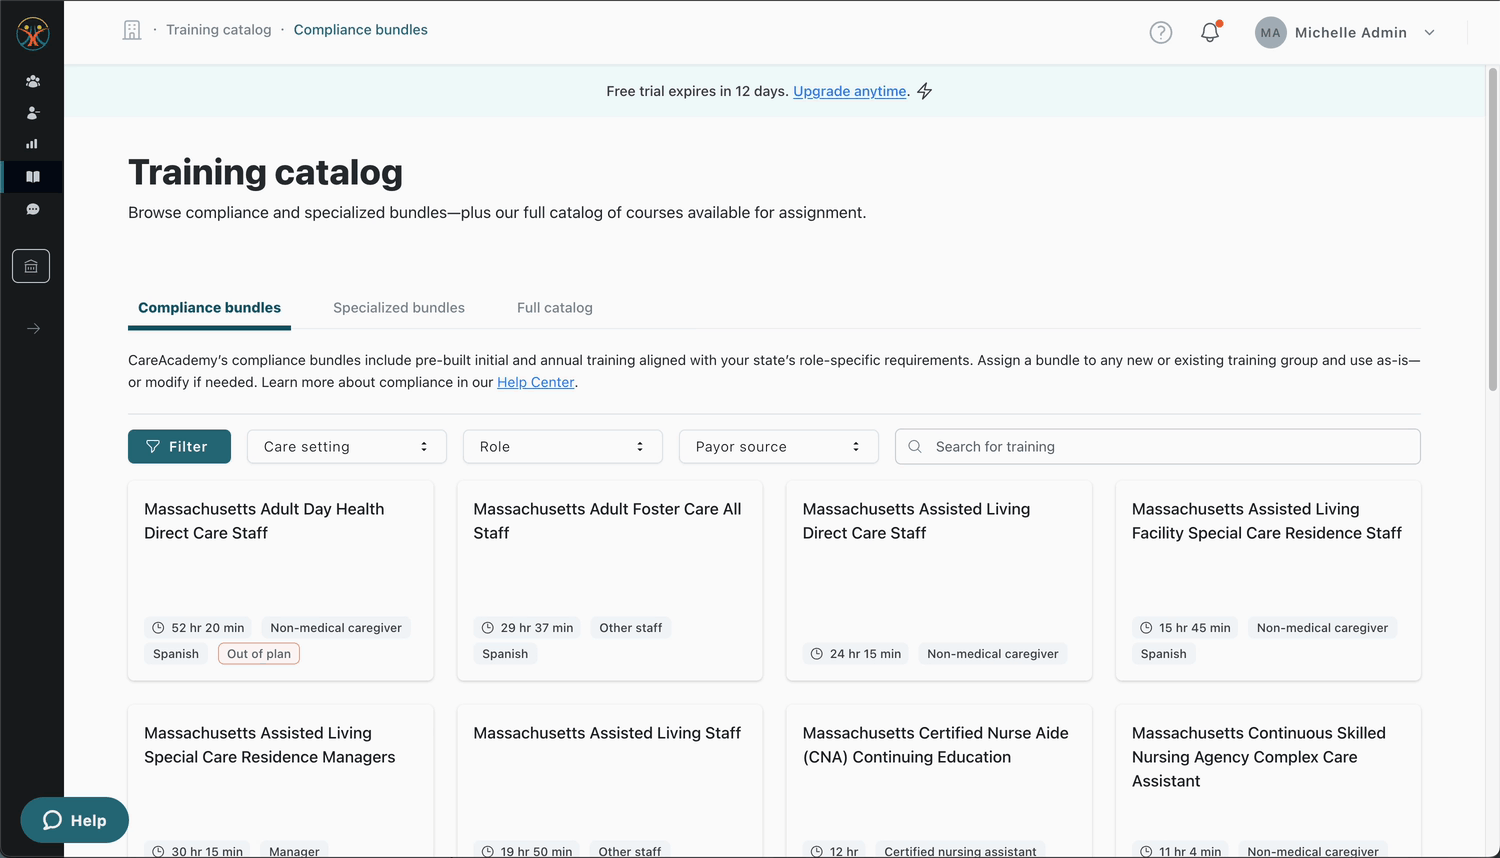Open the messages chat bubble icon

tap(32, 209)
